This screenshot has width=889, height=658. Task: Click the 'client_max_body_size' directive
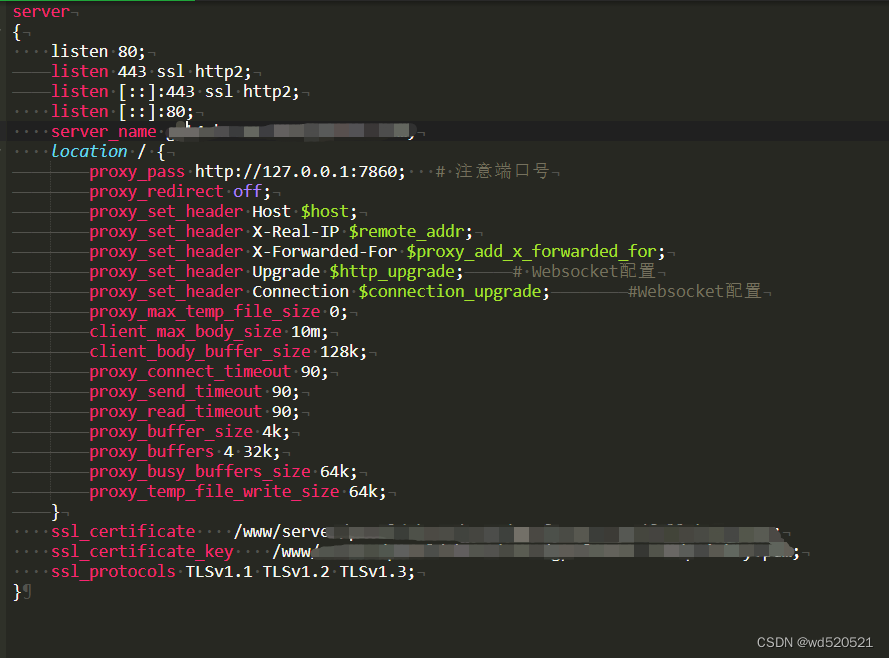click(185, 332)
